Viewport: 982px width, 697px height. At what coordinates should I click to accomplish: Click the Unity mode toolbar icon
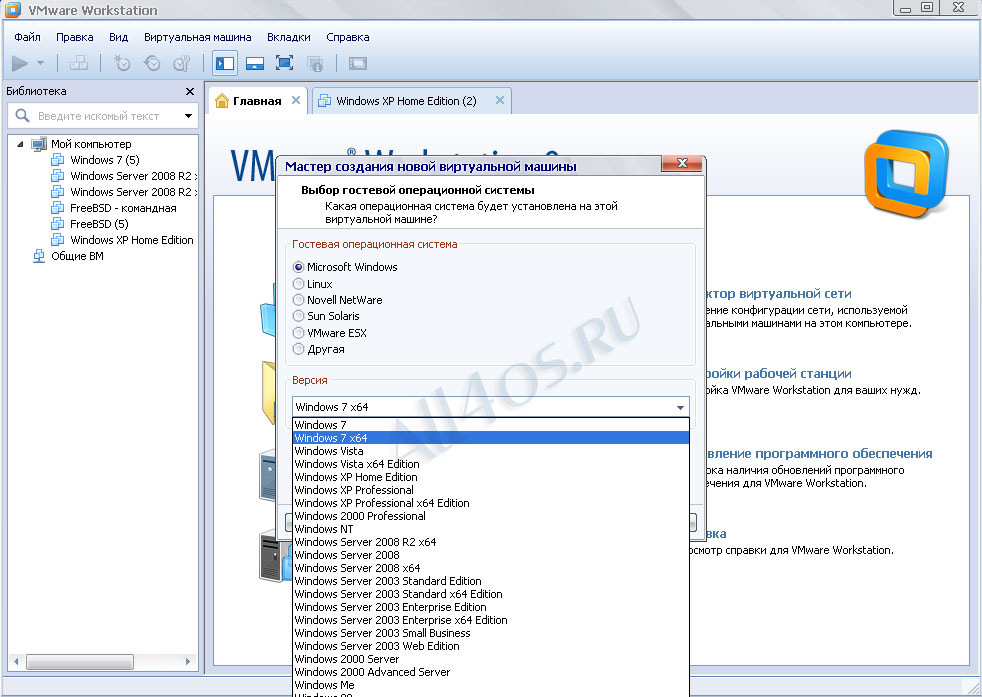click(x=314, y=63)
